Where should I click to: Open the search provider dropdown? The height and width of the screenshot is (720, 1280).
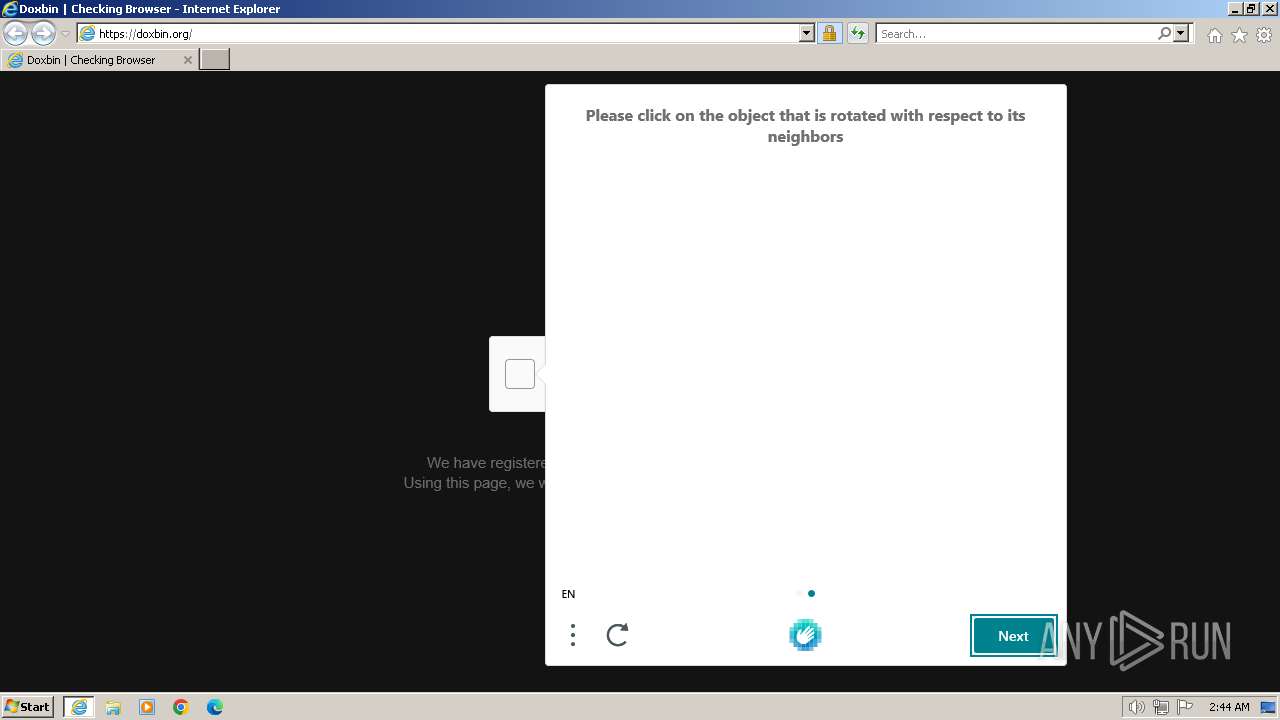(1181, 33)
